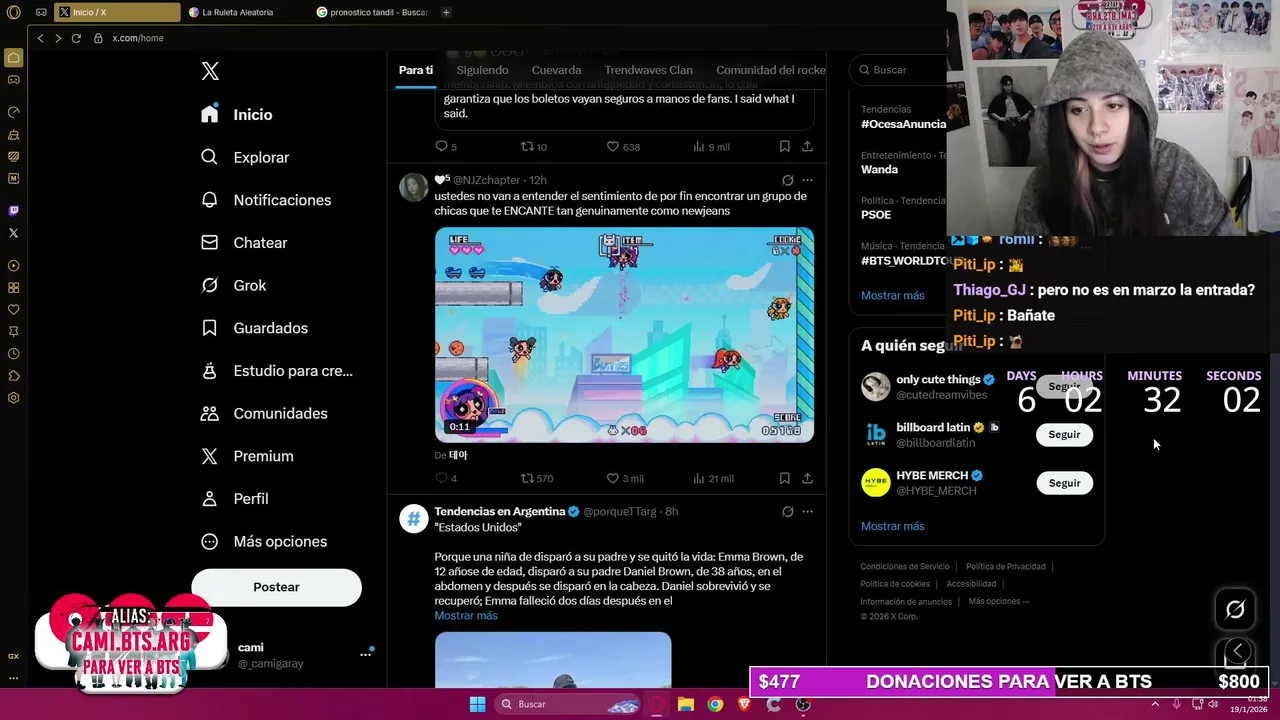The width and height of the screenshot is (1280, 720).
Task: Click the gamepad GX Corner sidebar icon
Action: 13,79
